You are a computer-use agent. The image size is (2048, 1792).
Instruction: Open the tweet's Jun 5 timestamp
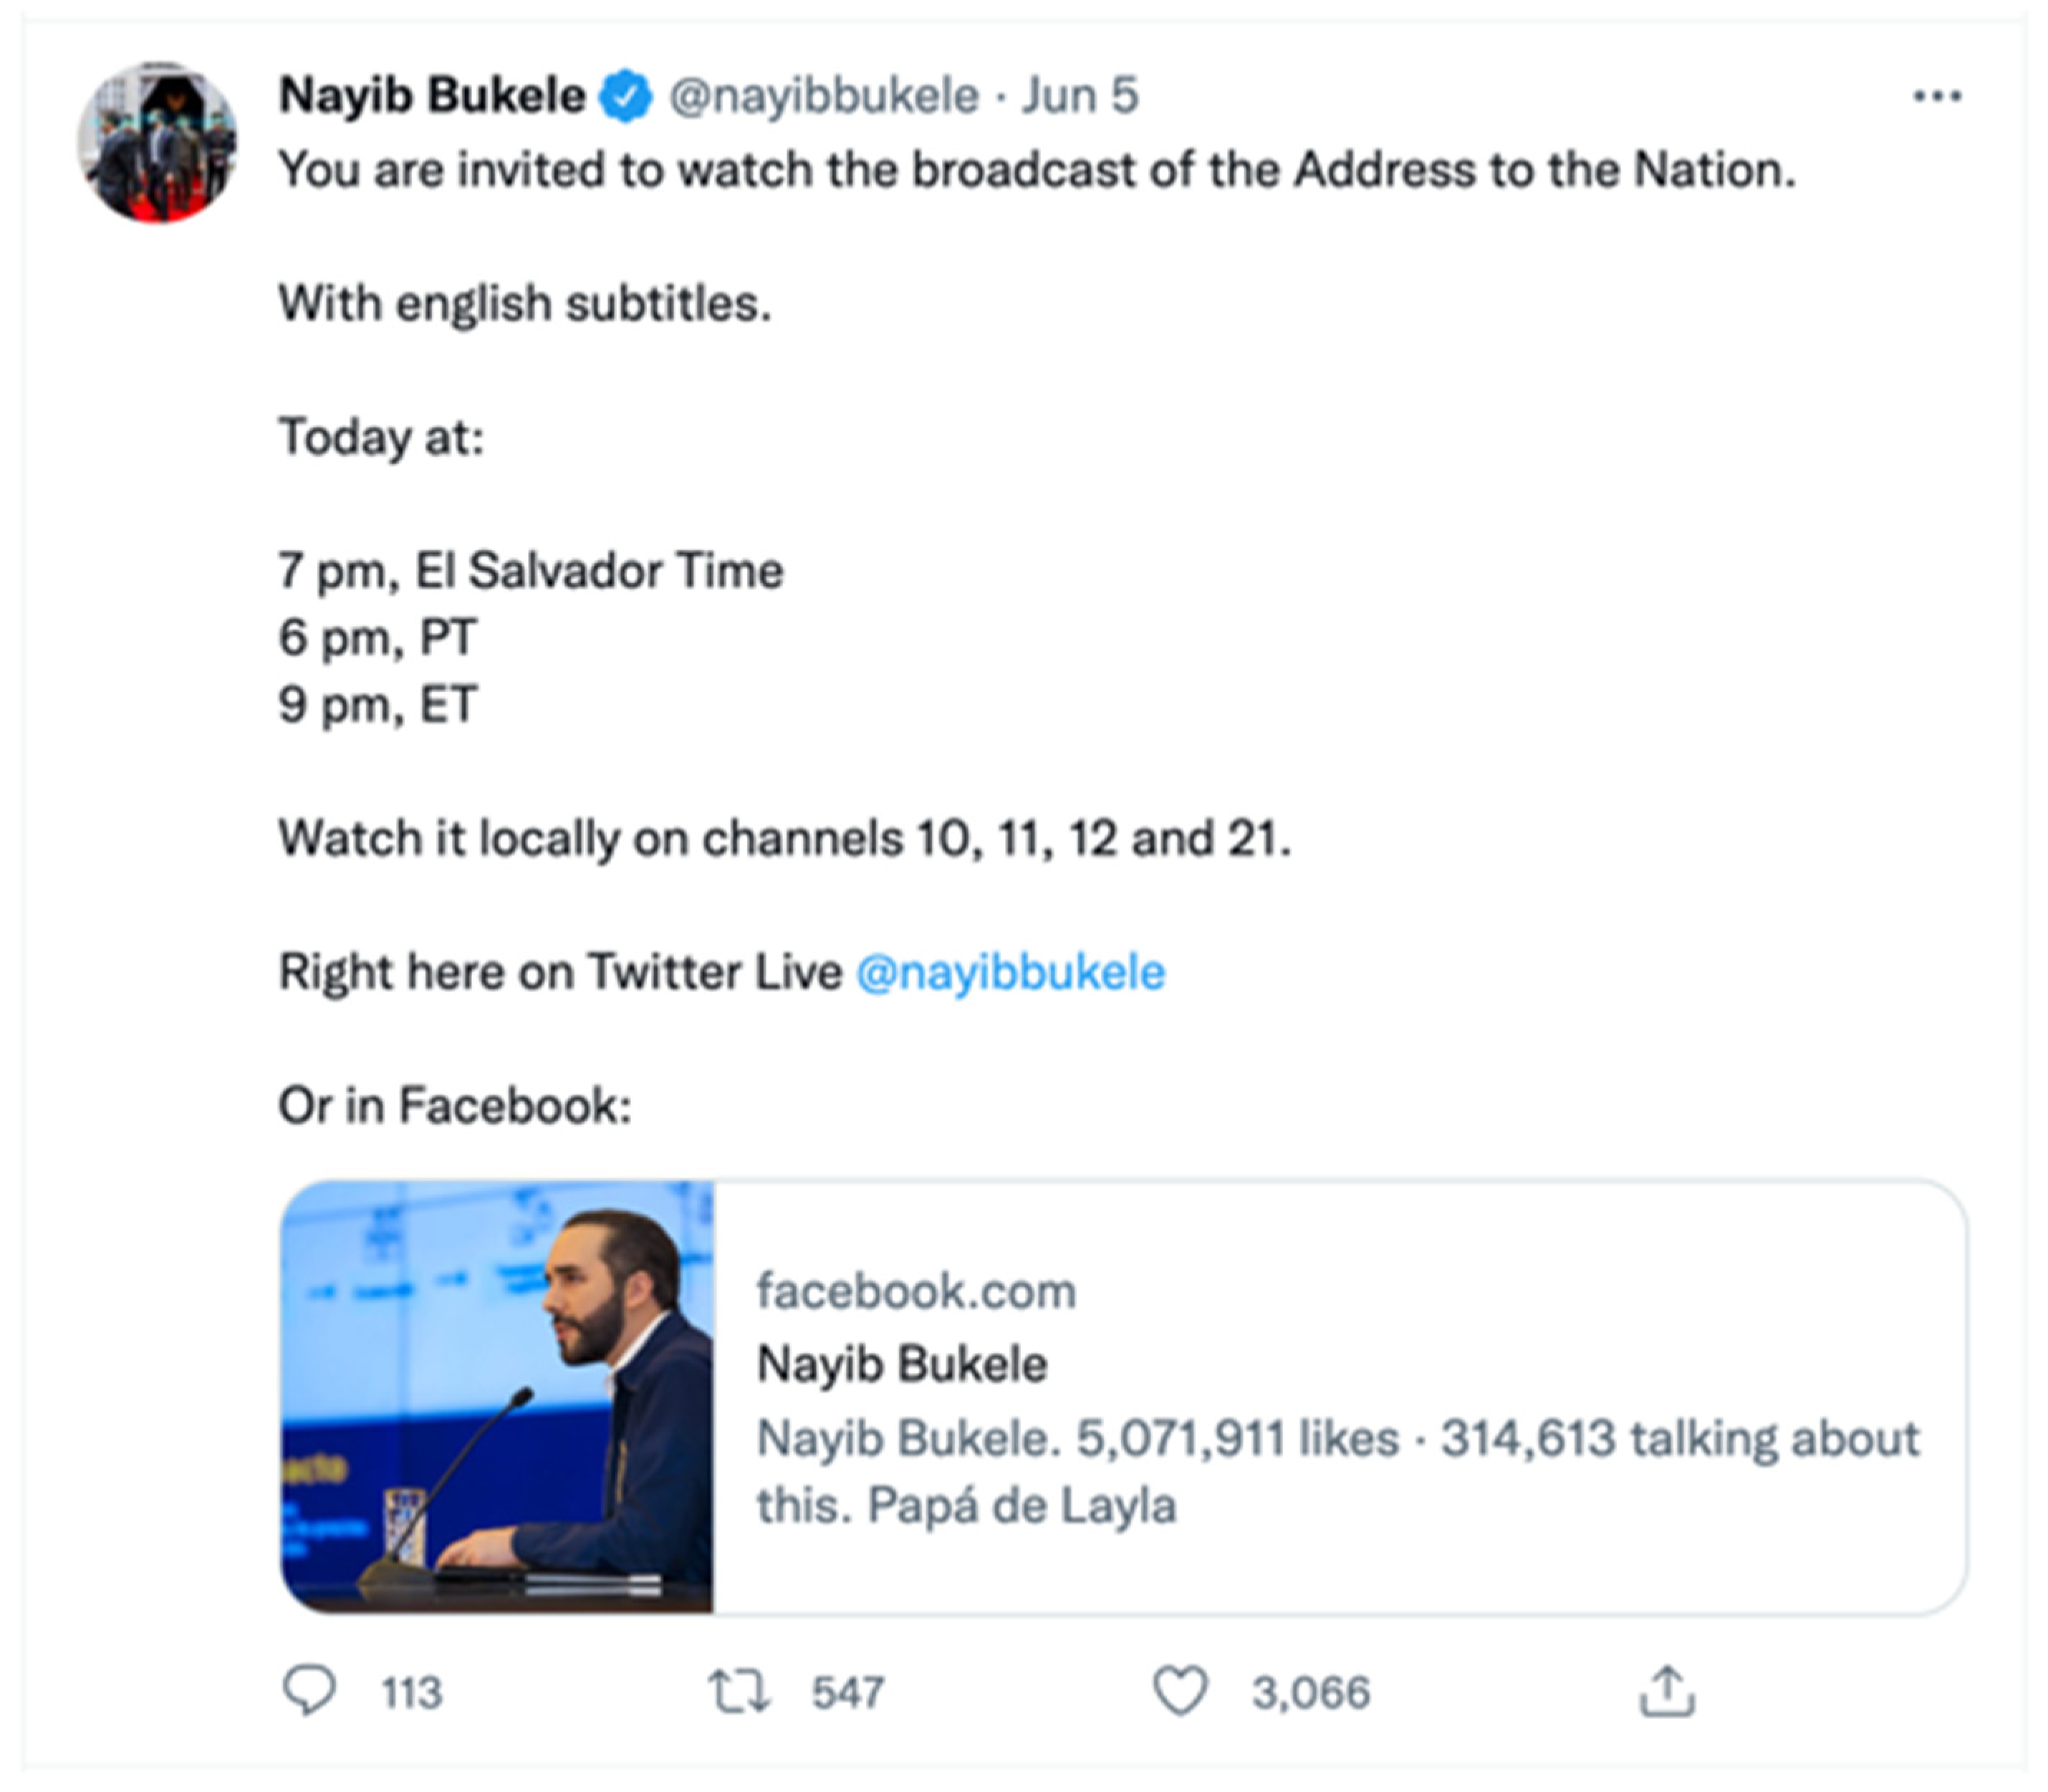pyautogui.click(x=1080, y=97)
